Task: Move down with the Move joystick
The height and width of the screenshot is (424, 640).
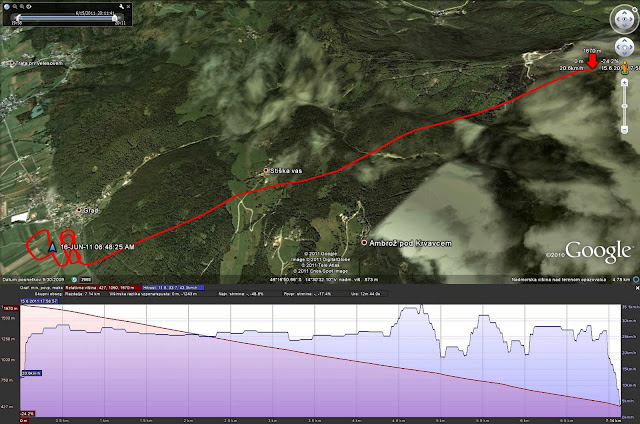Action: tap(624, 53)
